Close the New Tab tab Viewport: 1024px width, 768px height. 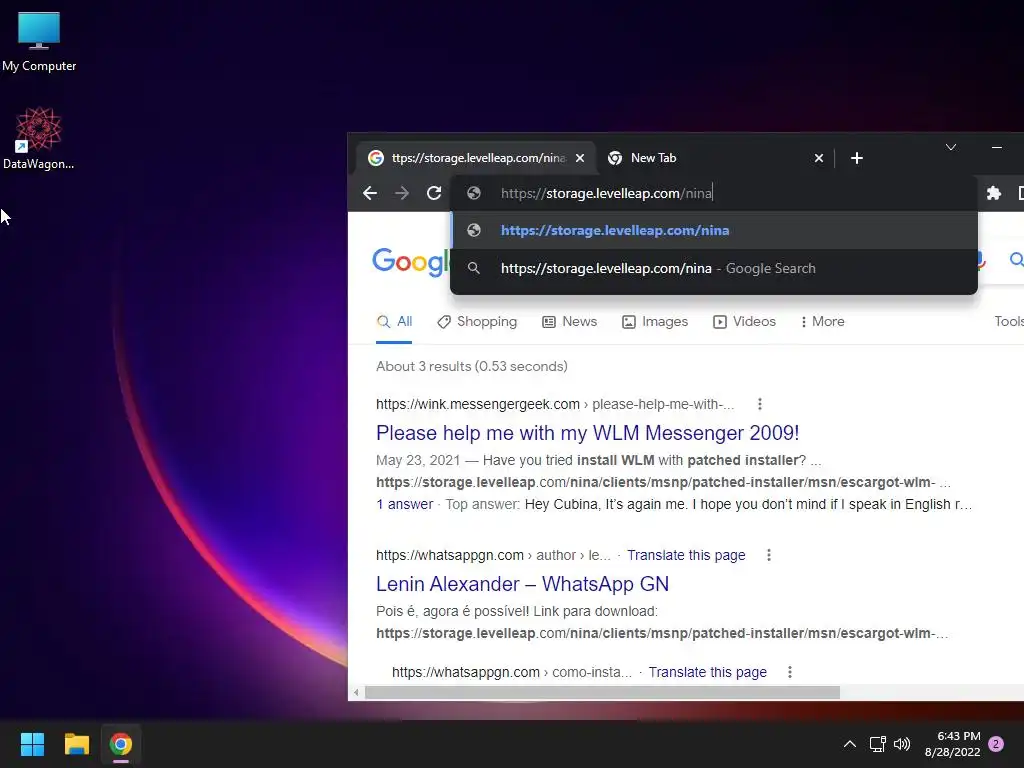click(x=818, y=158)
